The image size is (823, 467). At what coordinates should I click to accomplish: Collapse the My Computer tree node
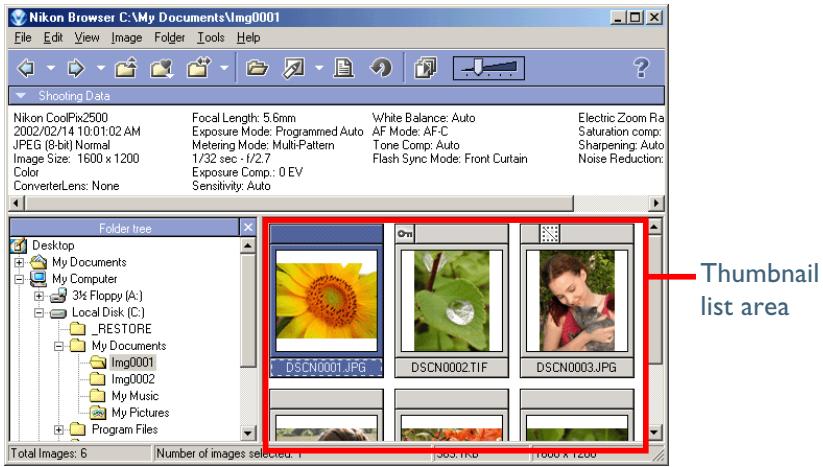pyautogui.click(x=19, y=279)
